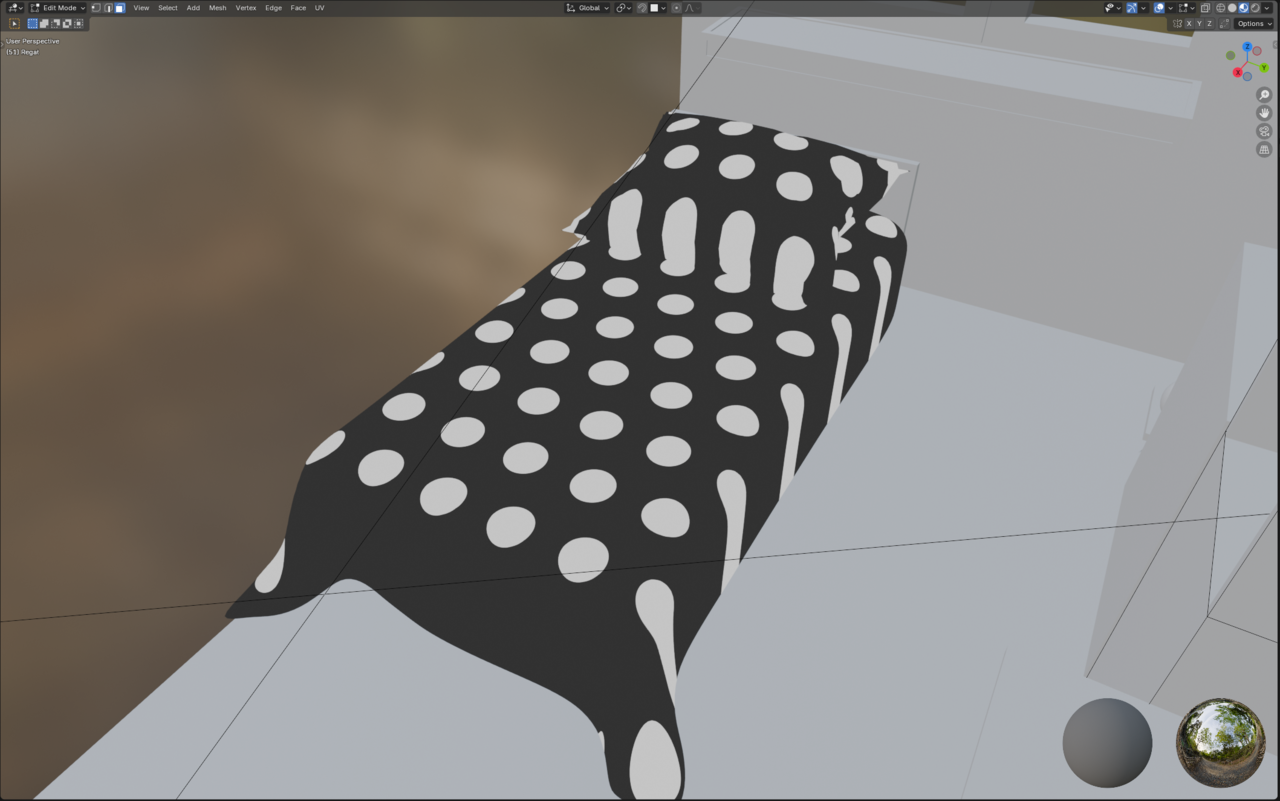Switch to rendered shading
1280x801 pixels.
[x=1255, y=8]
